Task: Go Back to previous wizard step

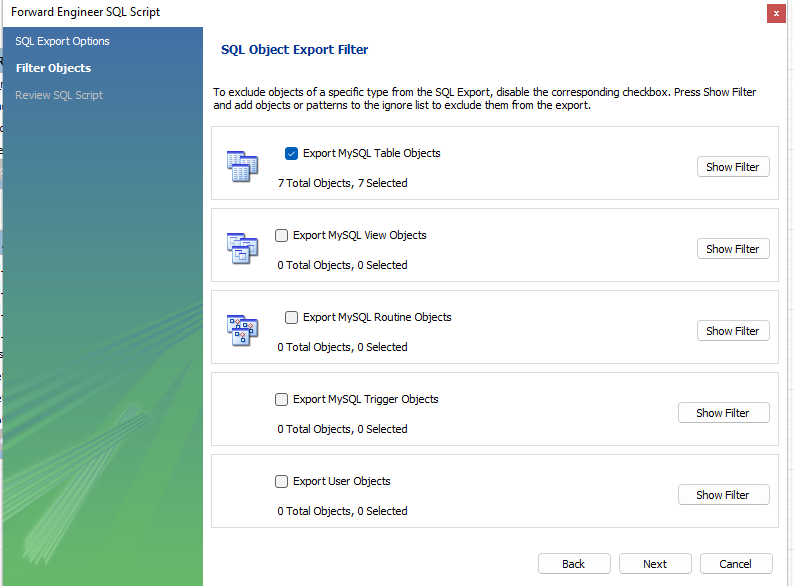Action: point(574,564)
